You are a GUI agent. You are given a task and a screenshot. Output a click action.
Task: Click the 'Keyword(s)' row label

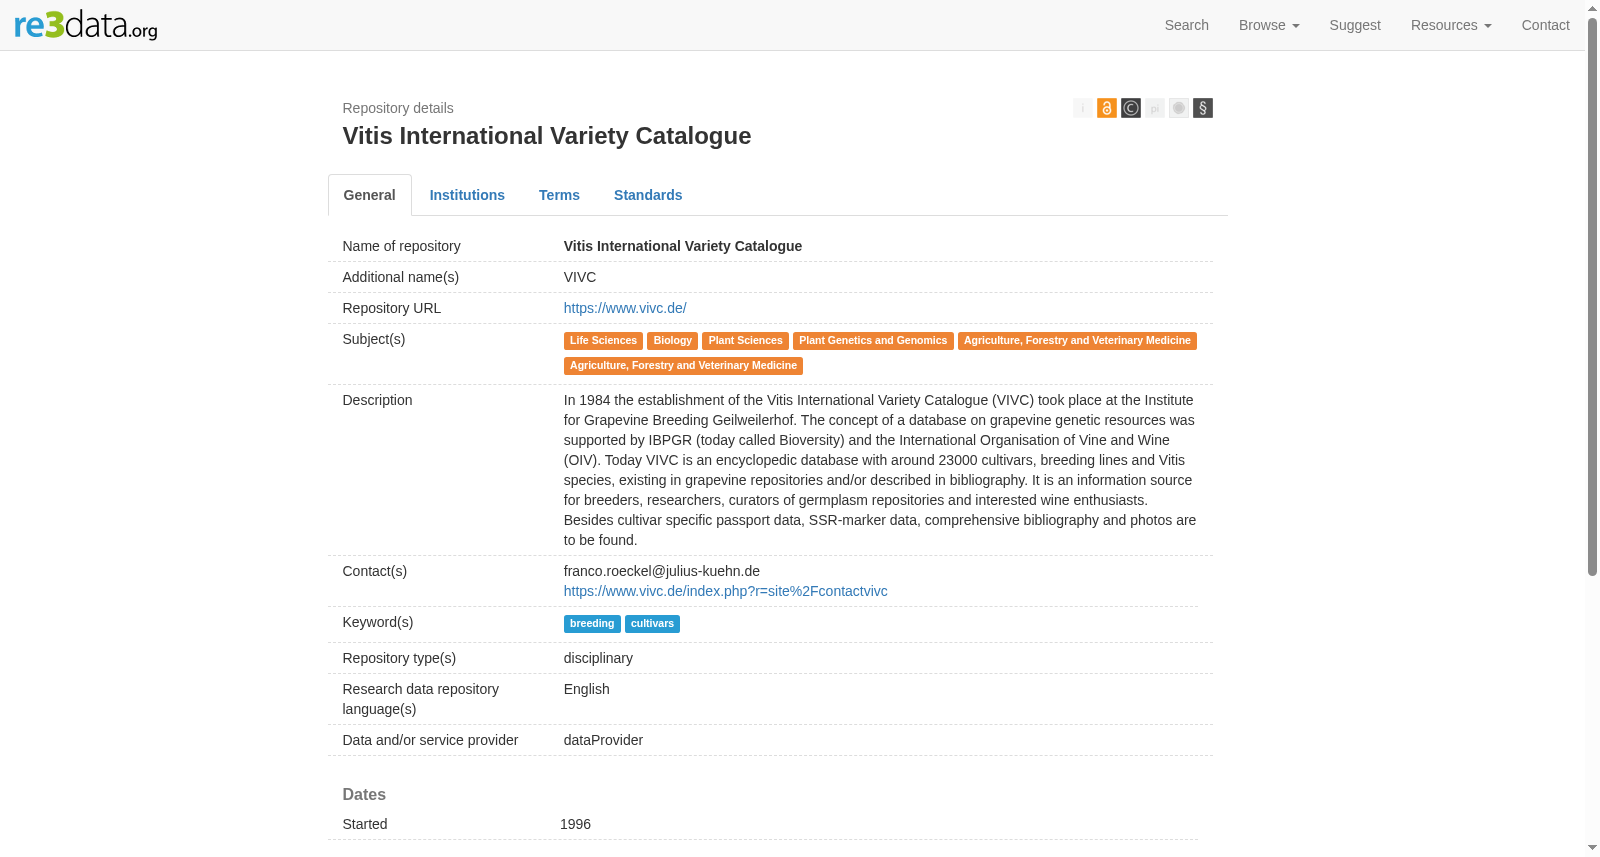click(378, 622)
